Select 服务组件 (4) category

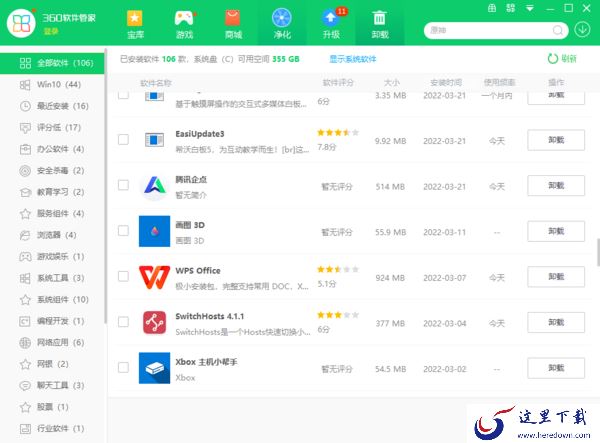point(52,213)
